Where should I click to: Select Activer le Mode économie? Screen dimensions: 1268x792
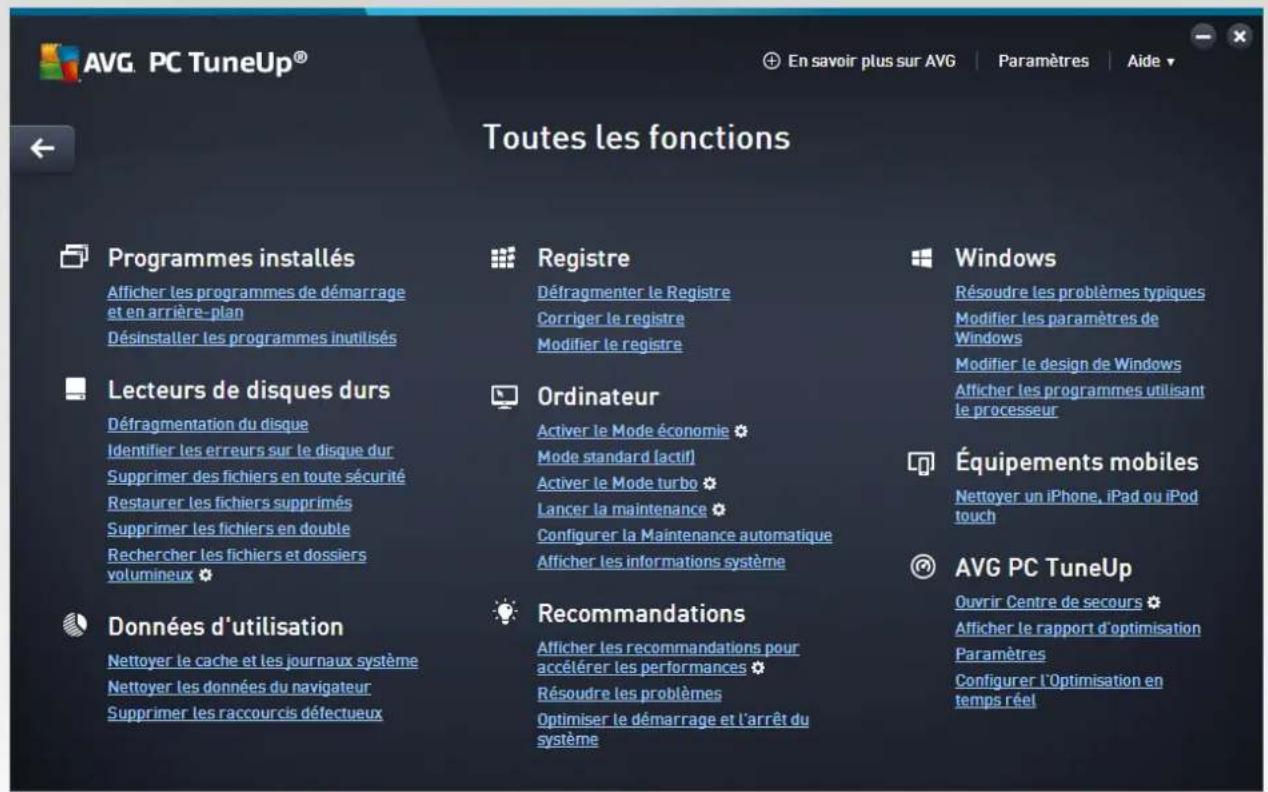click(x=633, y=431)
